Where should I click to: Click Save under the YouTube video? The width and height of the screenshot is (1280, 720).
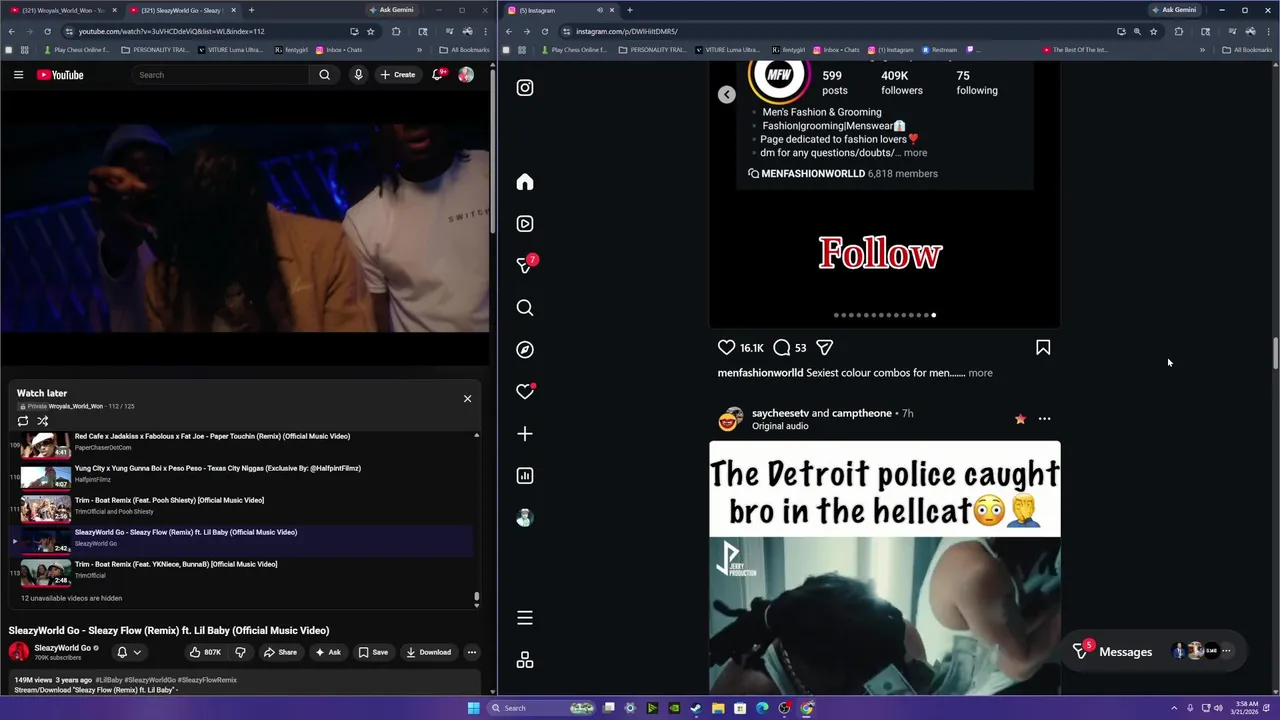click(373, 652)
